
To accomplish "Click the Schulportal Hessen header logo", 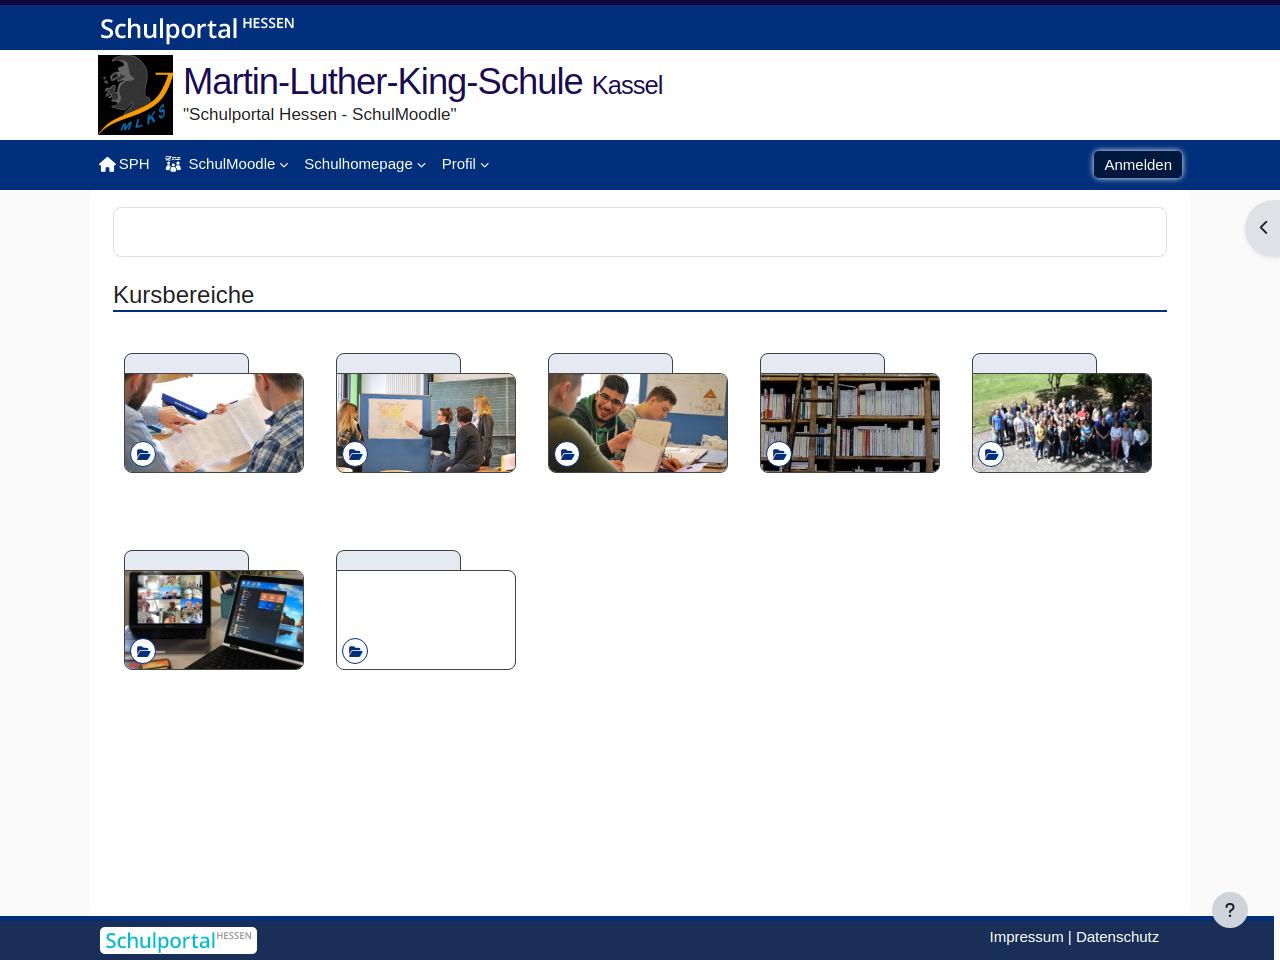I will [x=197, y=28].
